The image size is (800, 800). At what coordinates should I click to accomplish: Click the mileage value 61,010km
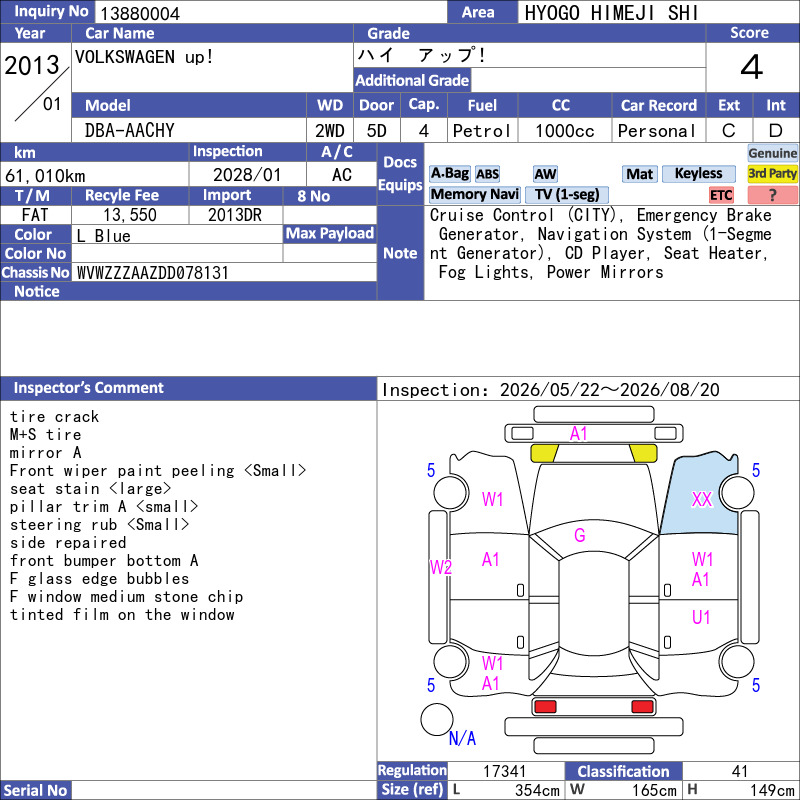click(45, 176)
